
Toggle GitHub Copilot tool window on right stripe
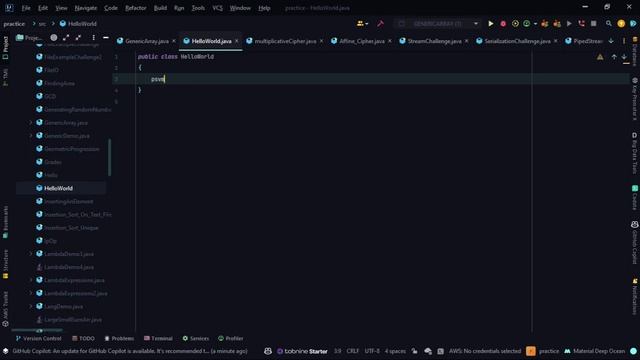coord(635,242)
